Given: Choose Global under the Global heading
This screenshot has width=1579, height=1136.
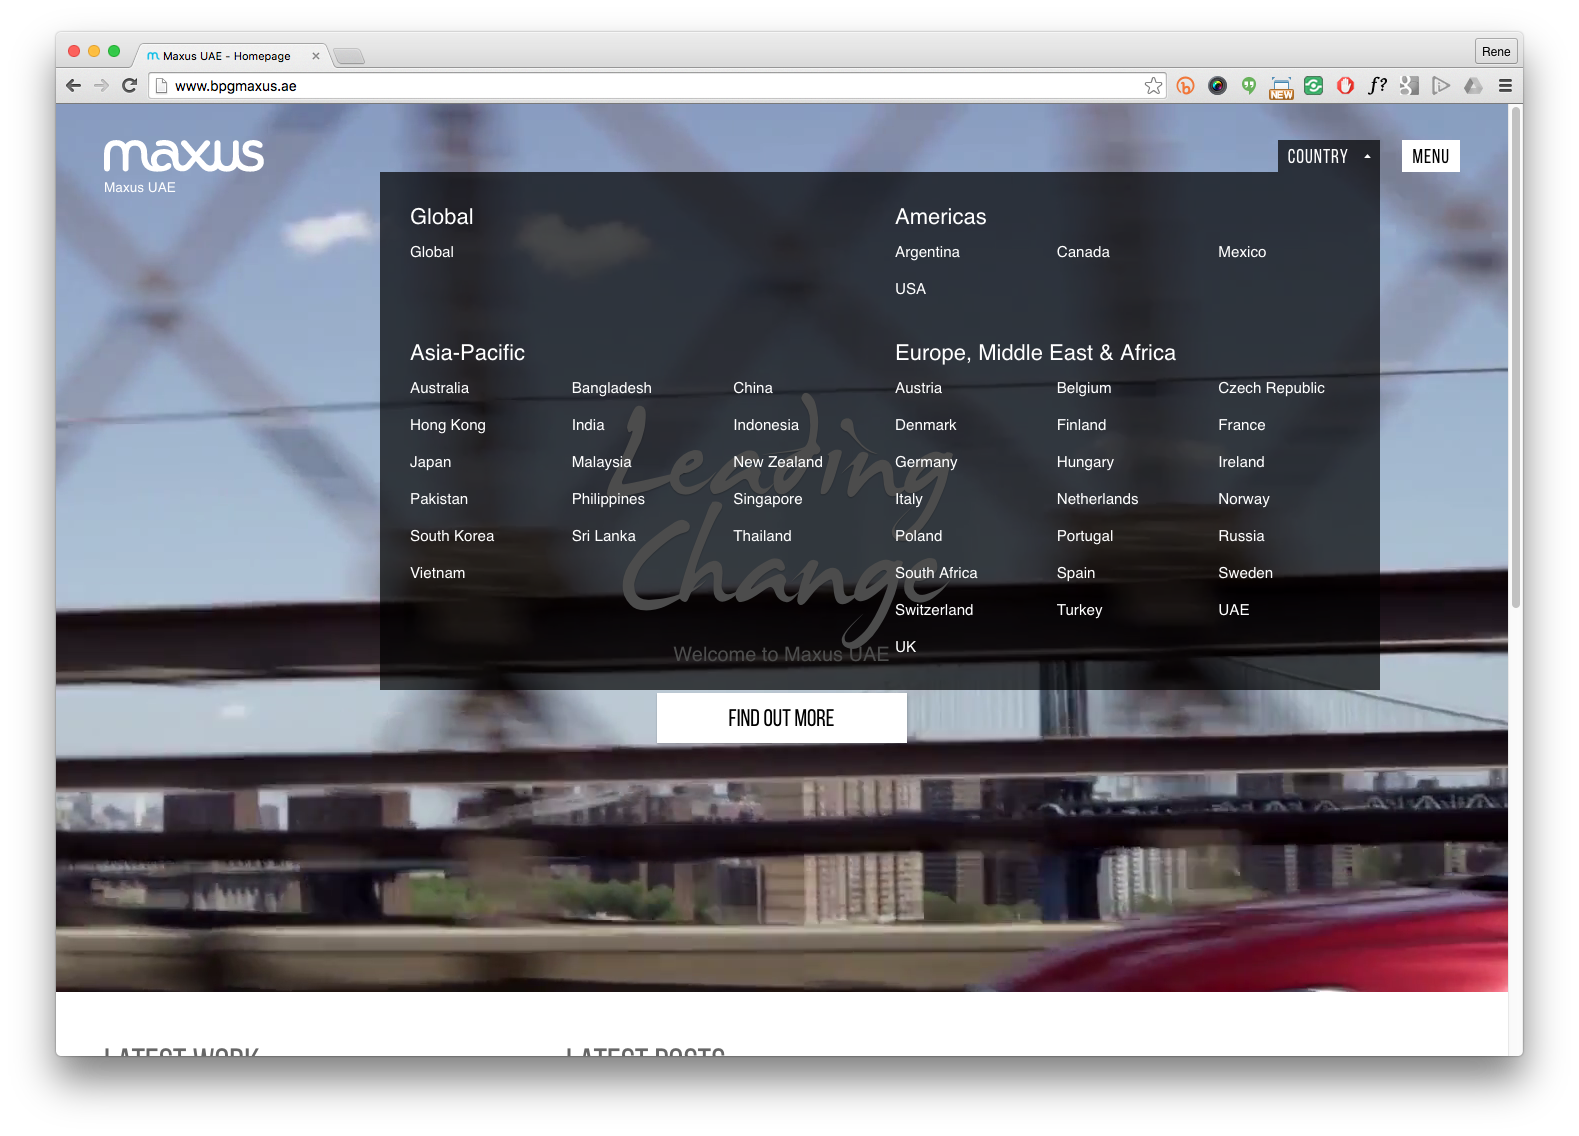Looking at the screenshot, I should (432, 252).
